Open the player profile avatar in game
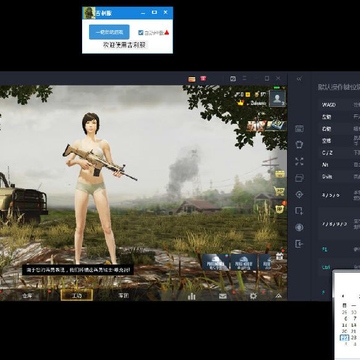The width and height of the screenshot is (360, 360). click(x=277, y=99)
